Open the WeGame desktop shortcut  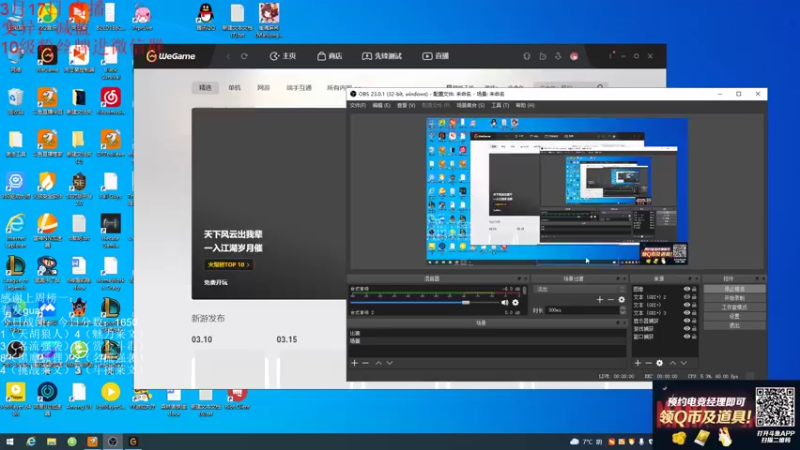pos(47,58)
